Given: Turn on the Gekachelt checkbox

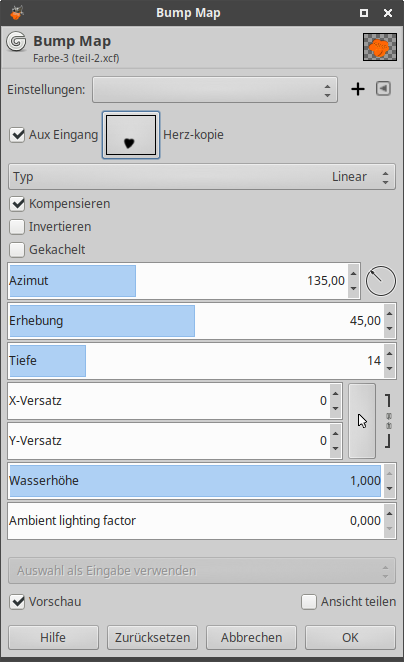Looking at the screenshot, I should click(x=17, y=250).
